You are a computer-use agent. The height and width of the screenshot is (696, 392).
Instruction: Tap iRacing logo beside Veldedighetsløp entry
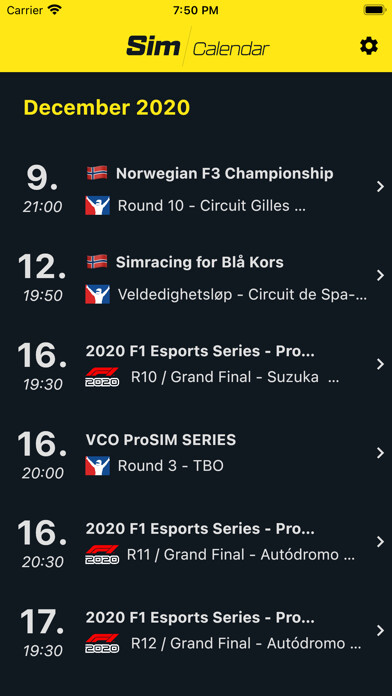point(97,294)
